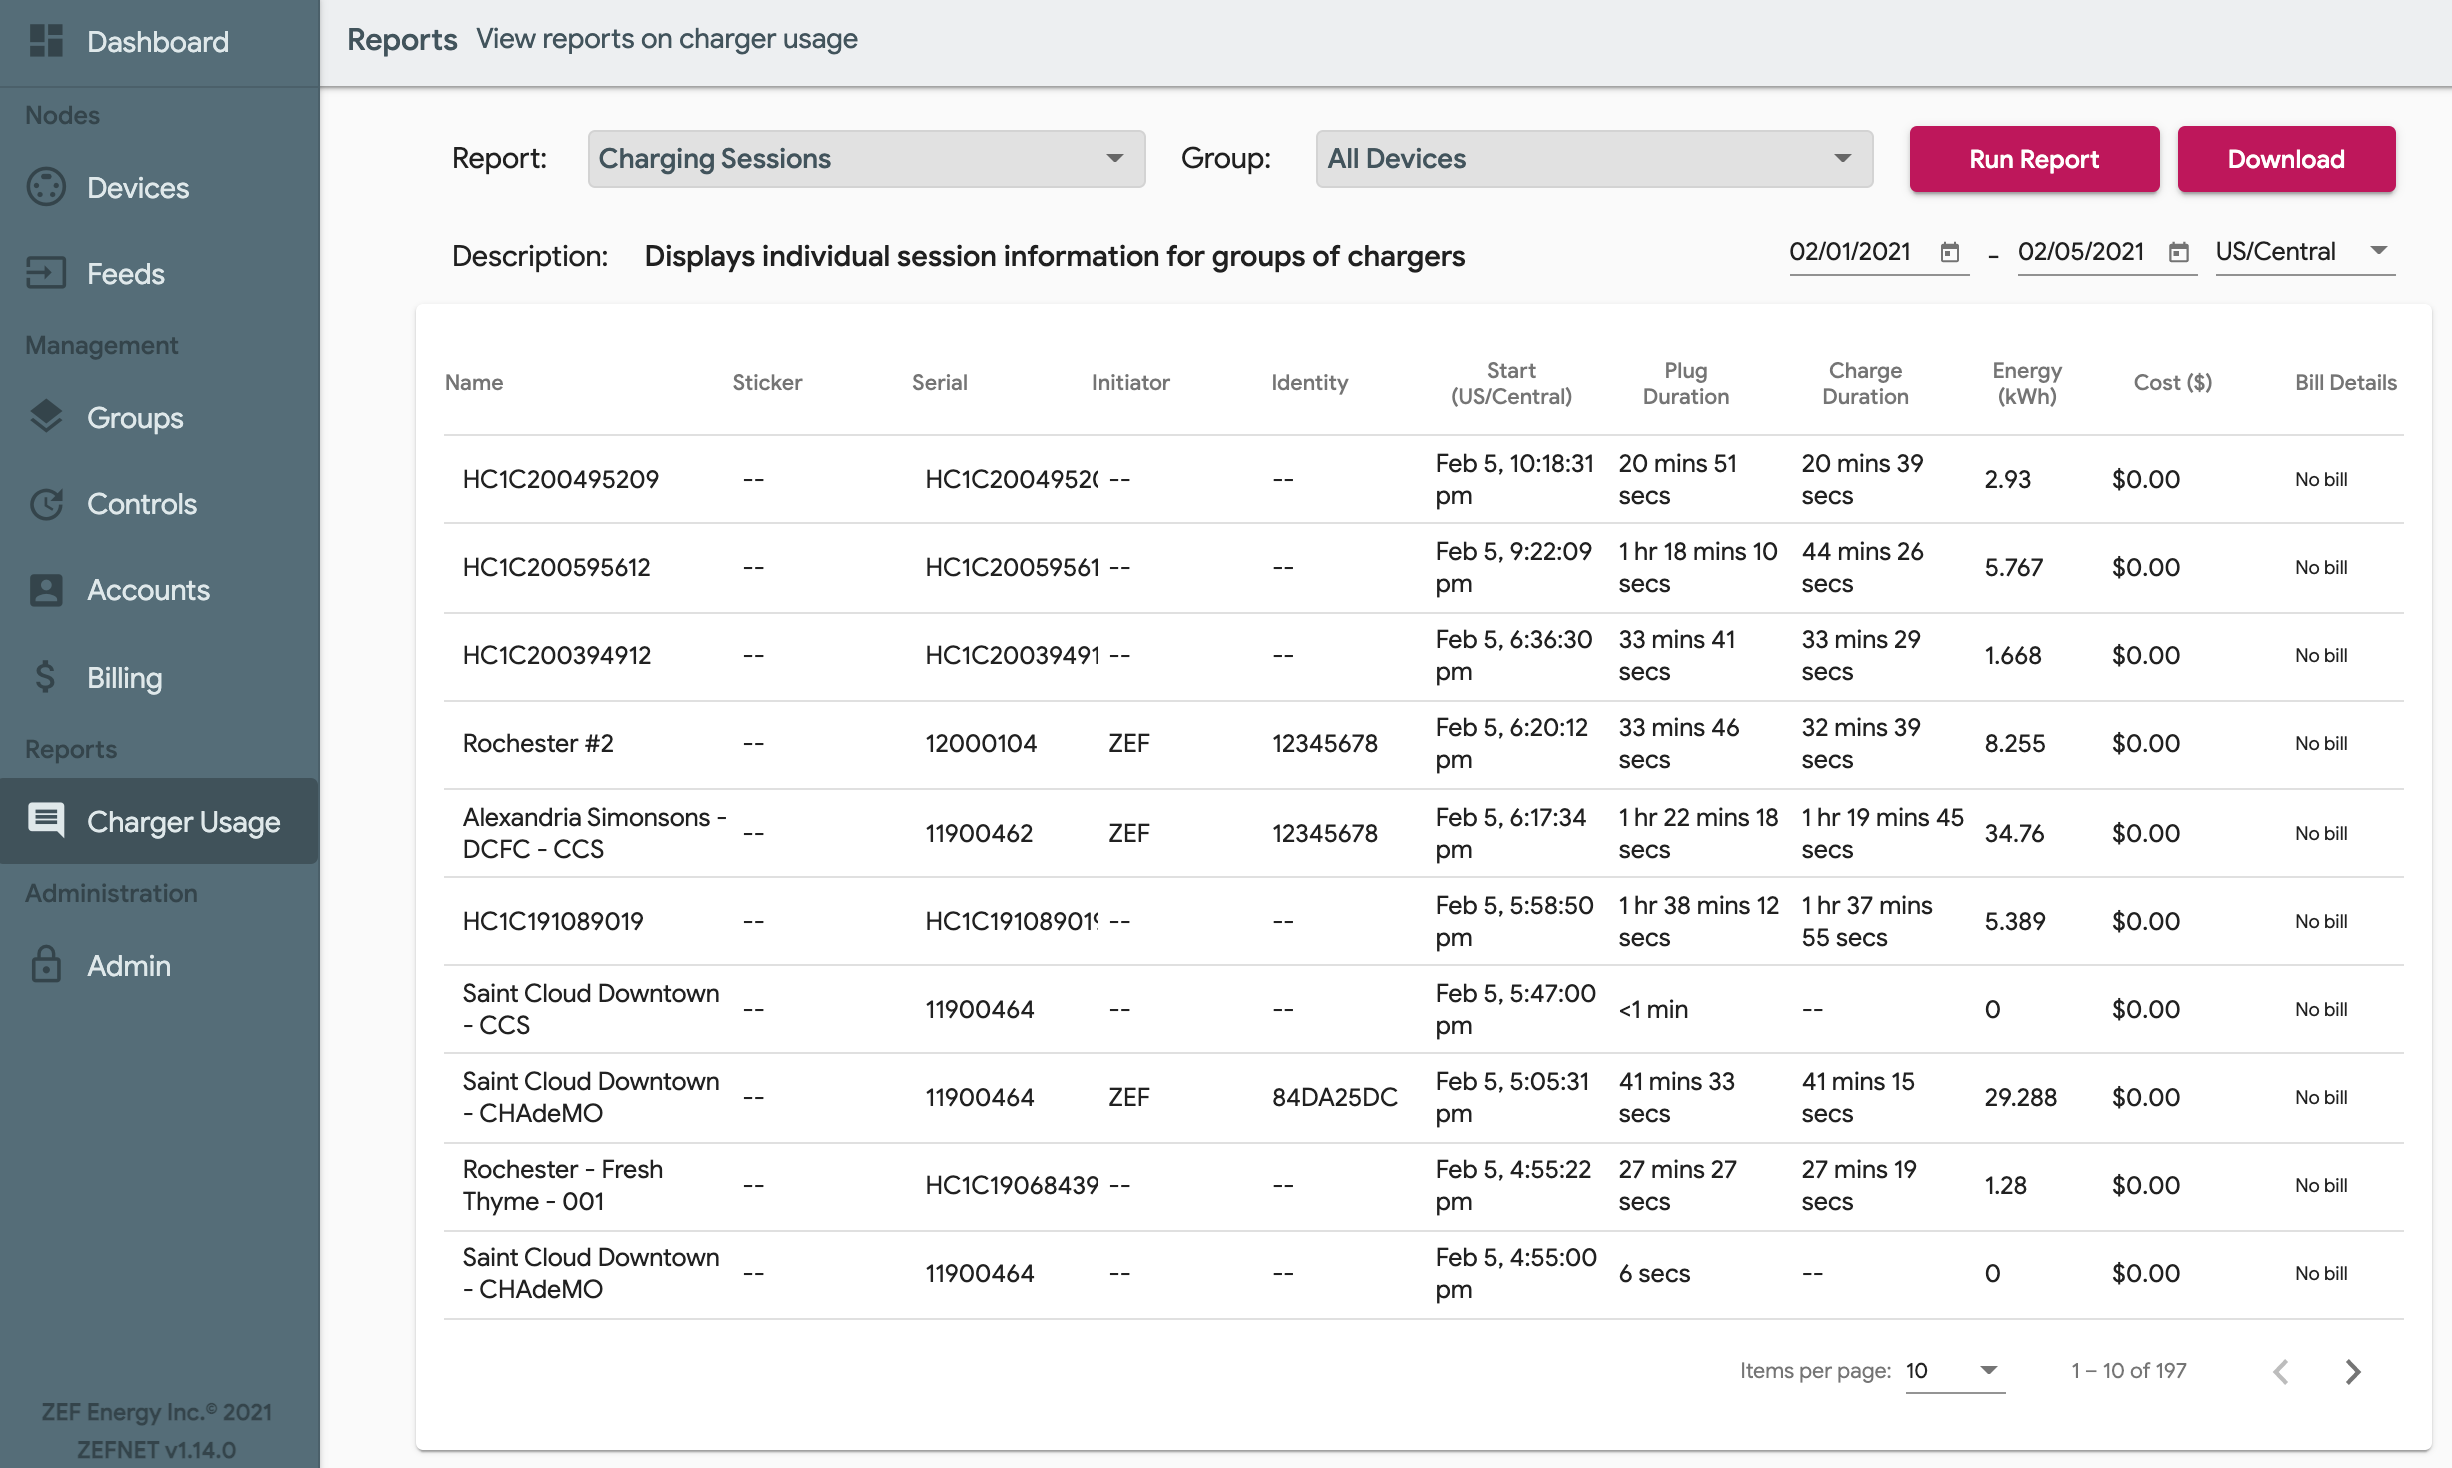2452x1468 pixels.
Task: Open end date calendar picker icon
Action: [2178, 252]
